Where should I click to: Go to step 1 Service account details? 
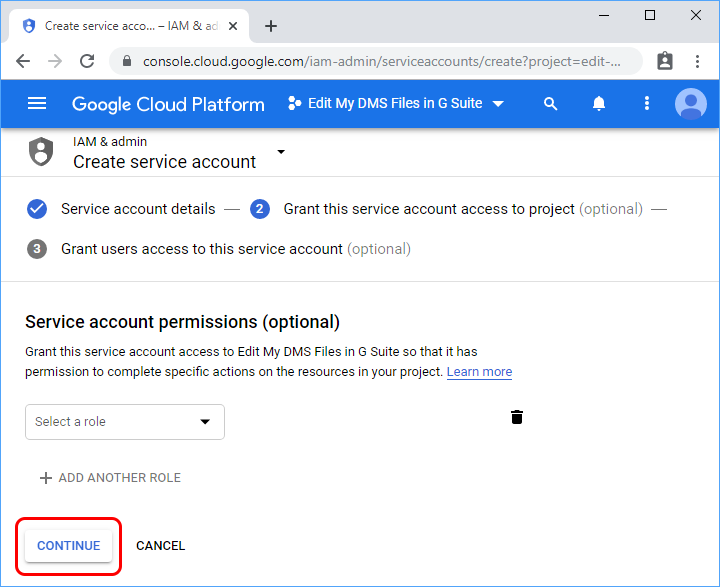click(x=137, y=209)
